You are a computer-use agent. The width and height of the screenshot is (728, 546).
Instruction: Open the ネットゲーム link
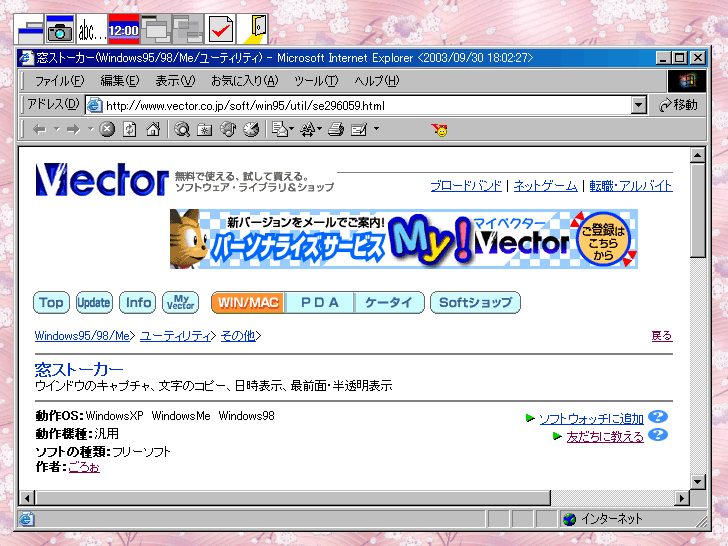point(546,186)
